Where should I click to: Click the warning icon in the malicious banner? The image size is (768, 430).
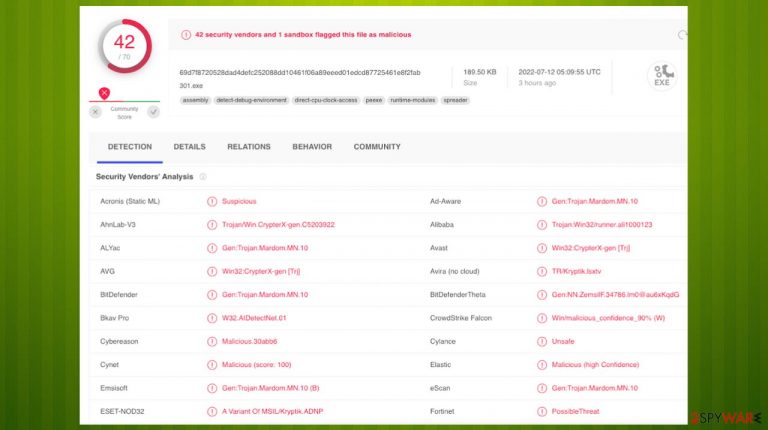tap(186, 35)
